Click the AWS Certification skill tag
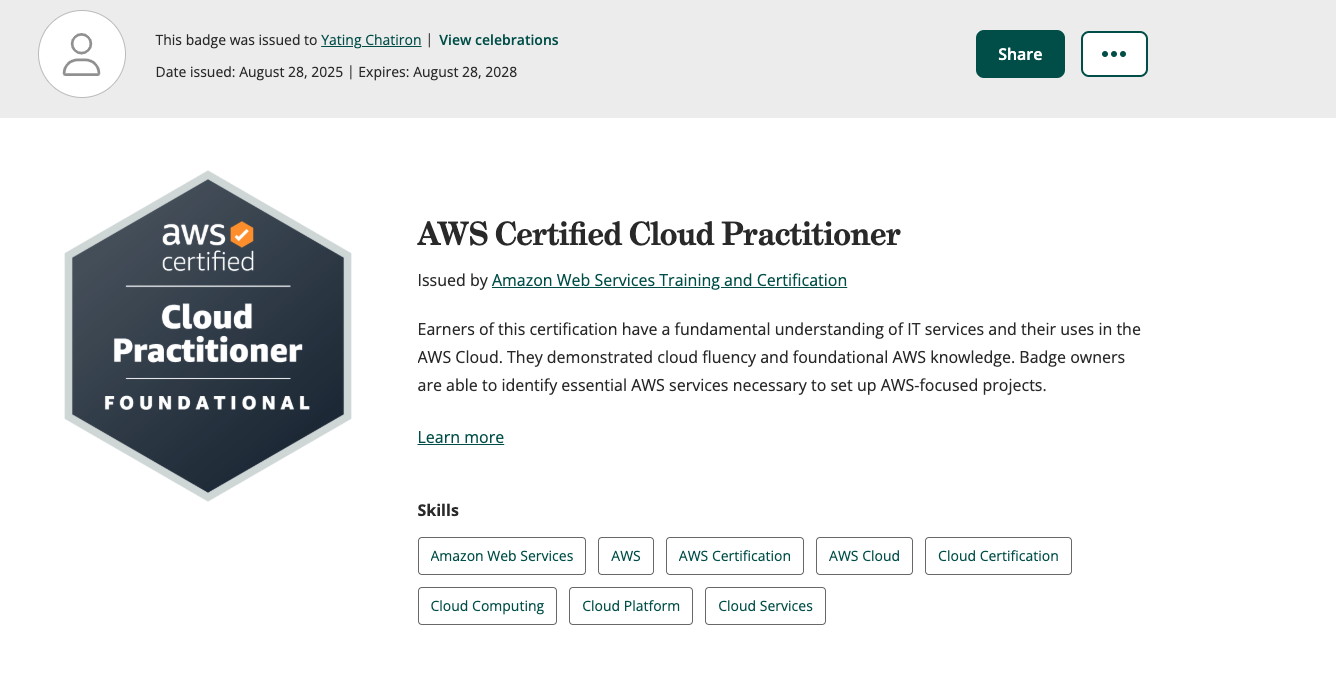 [x=734, y=556]
